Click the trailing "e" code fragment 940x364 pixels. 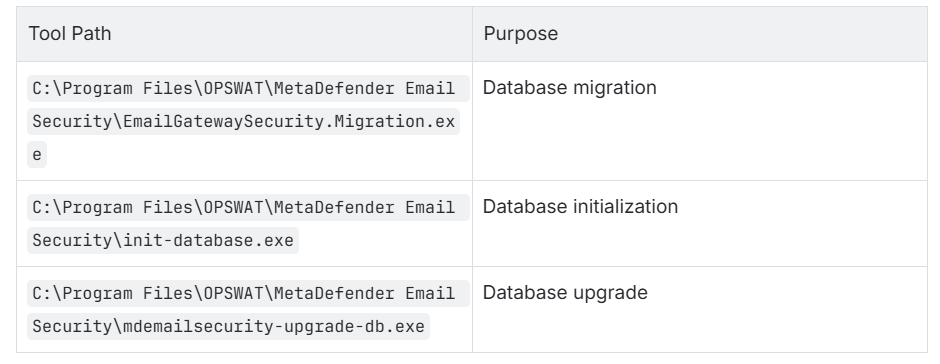click(37, 155)
